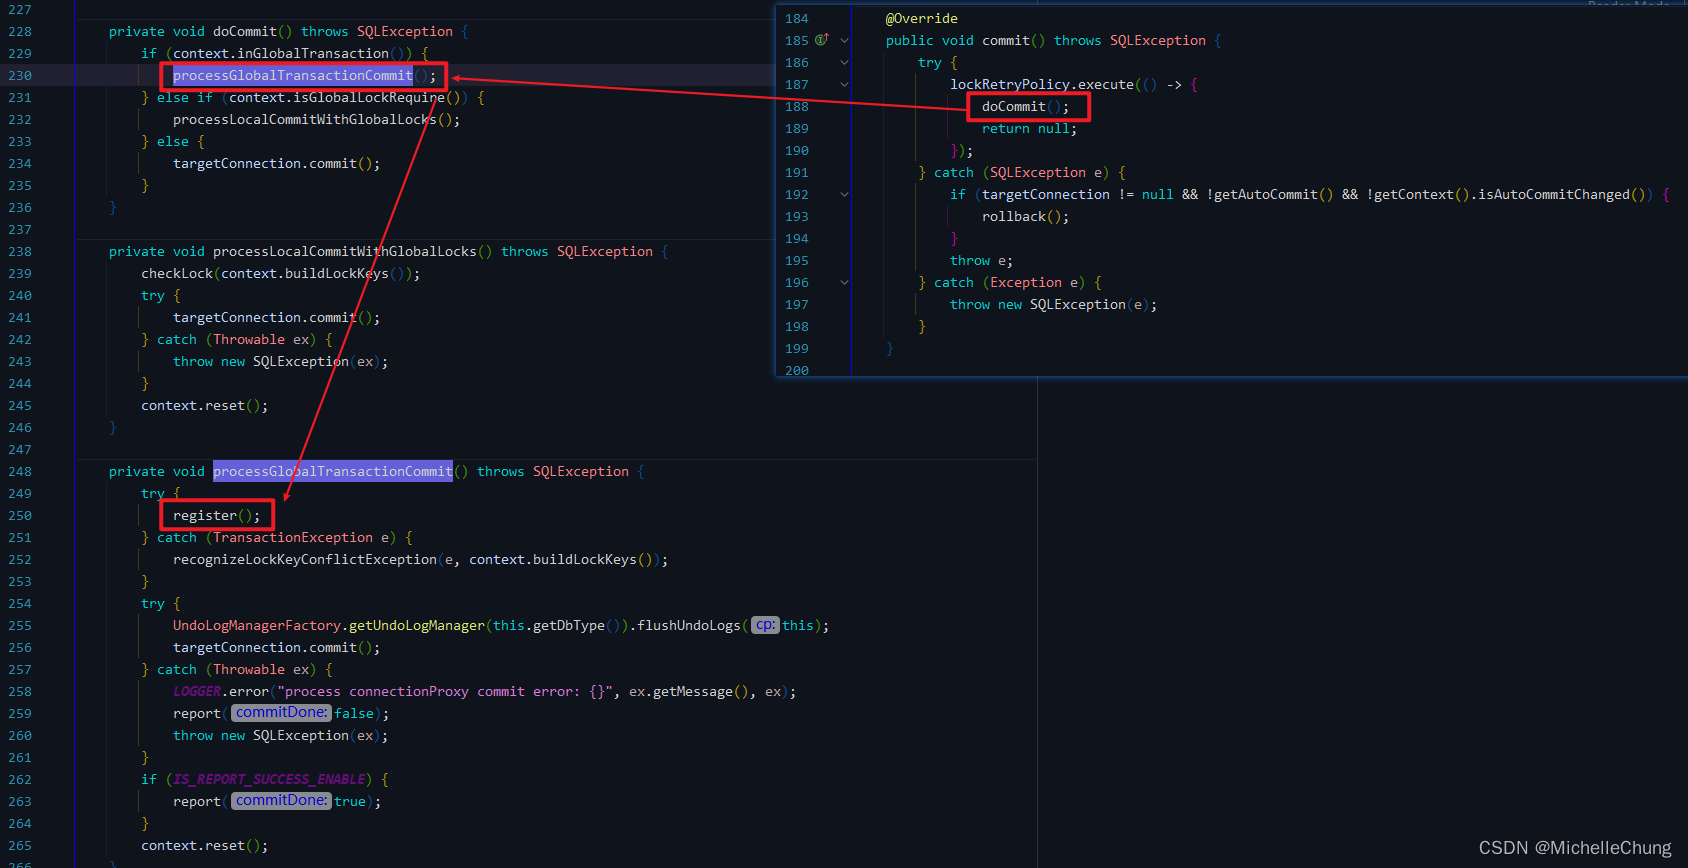Click IS_REPORT_SUCCESS_ENABLE constant on line 262
This screenshot has height=868, width=1688.
click(x=269, y=780)
